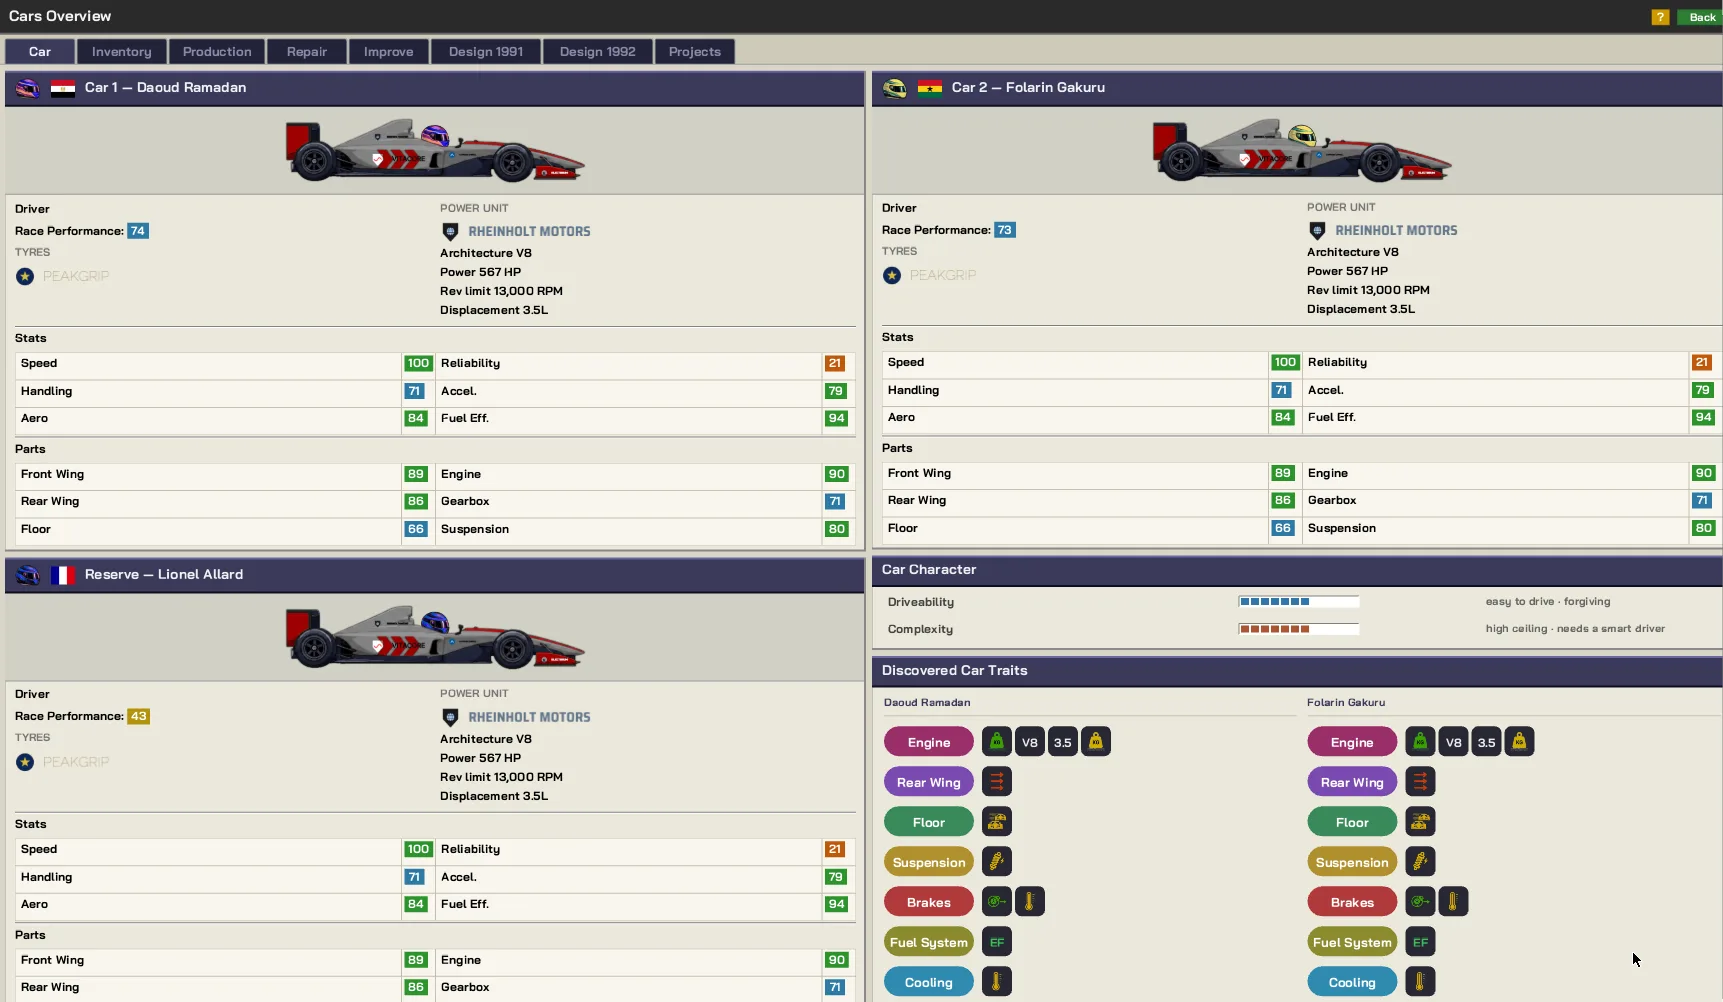
Task: Click the Car 2 race car thumbnail
Action: [1302, 151]
